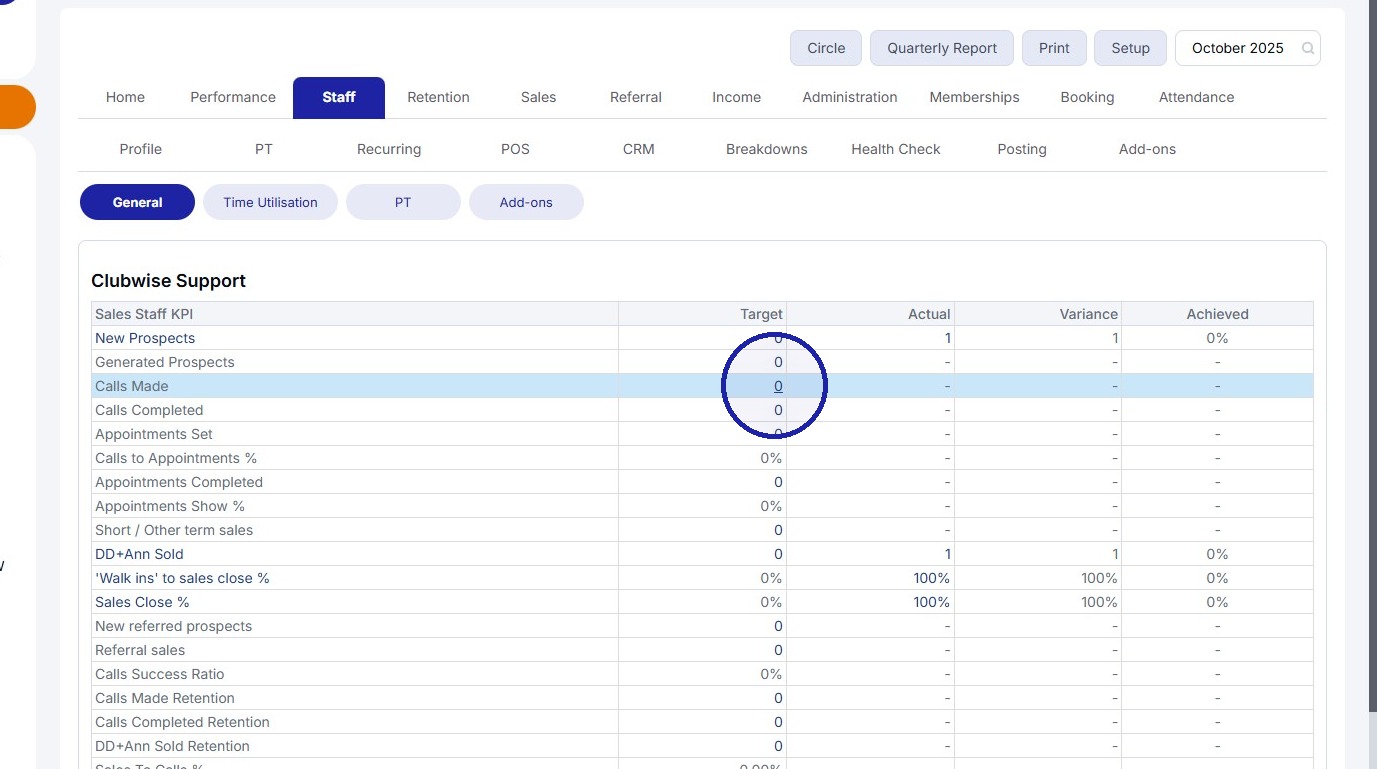Image resolution: width=1377 pixels, height=769 pixels.
Task: Click the Achieved column header
Action: (1217, 314)
